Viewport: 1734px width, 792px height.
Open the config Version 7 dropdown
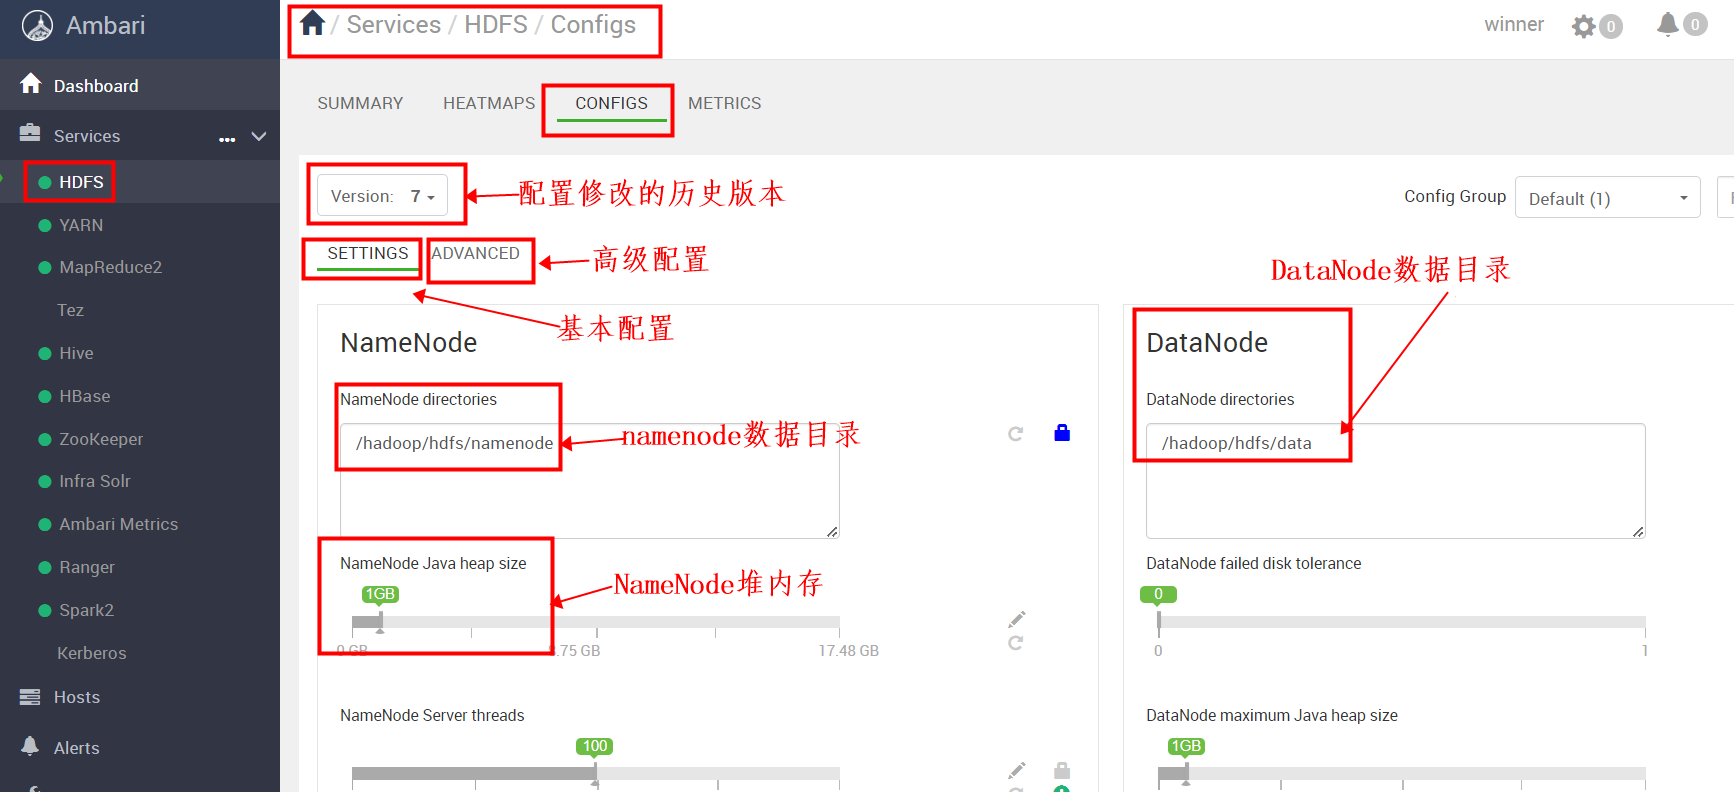pyautogui.click(x=382, y=196)
